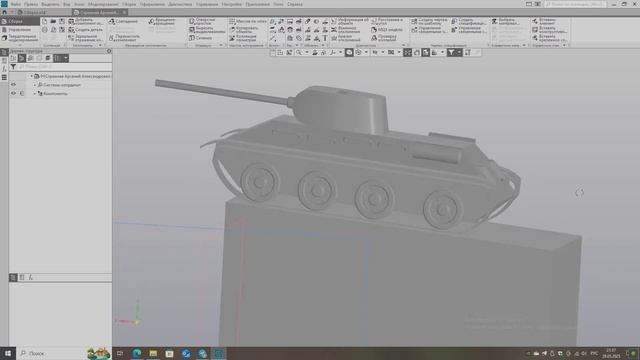Open the tree display mode dropdown
This screenshot has width=640, height=360.
click(x=66, y=58)
